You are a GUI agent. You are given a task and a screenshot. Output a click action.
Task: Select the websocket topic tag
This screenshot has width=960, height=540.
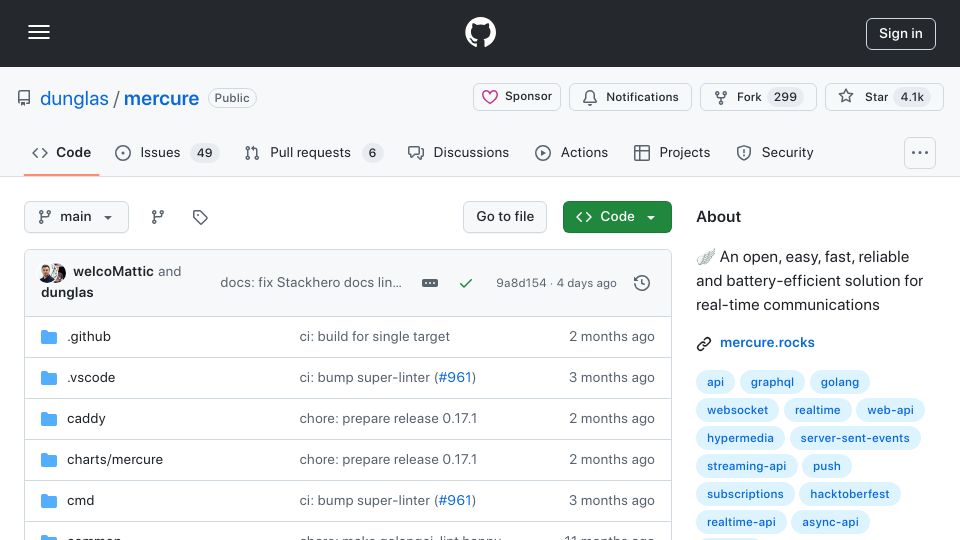coord(737,410)
